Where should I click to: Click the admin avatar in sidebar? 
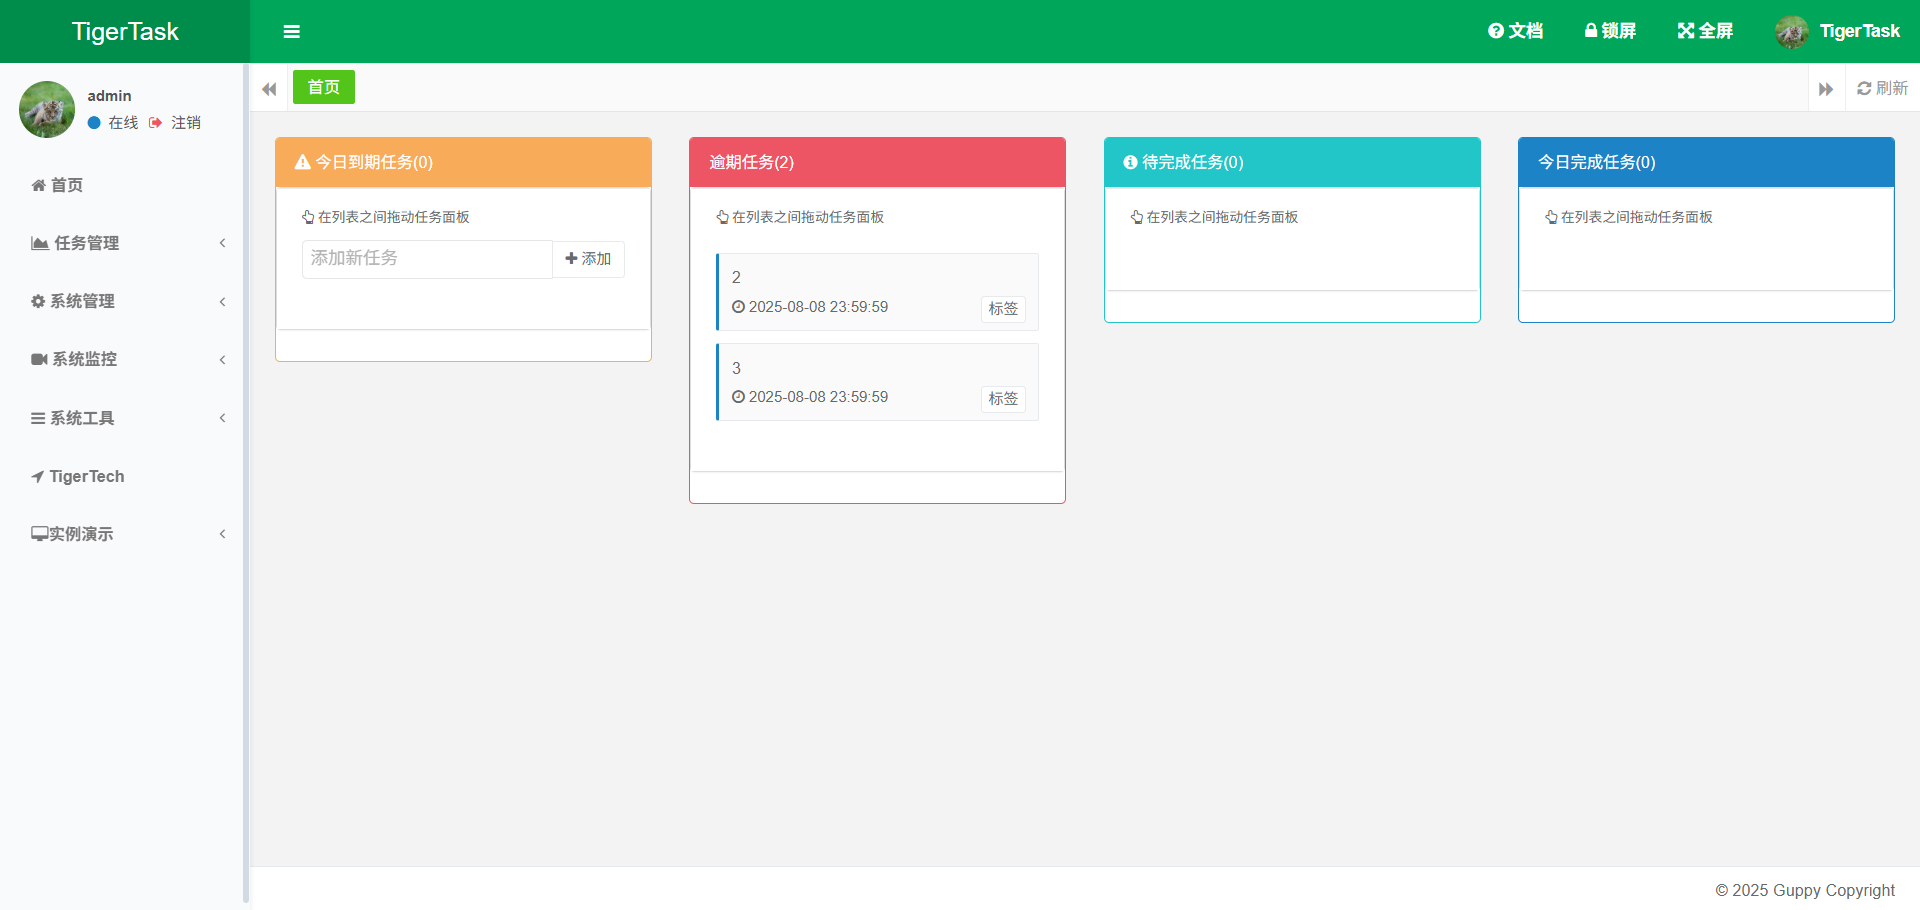(47, 109)
